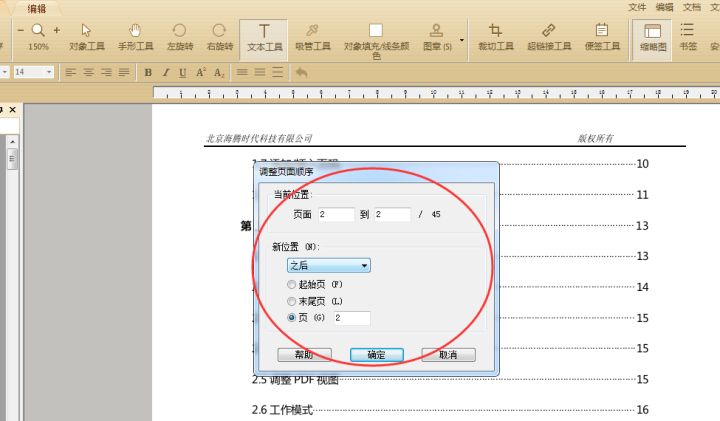
Task: Click the 取消 button in dialog
Action: 449,354
